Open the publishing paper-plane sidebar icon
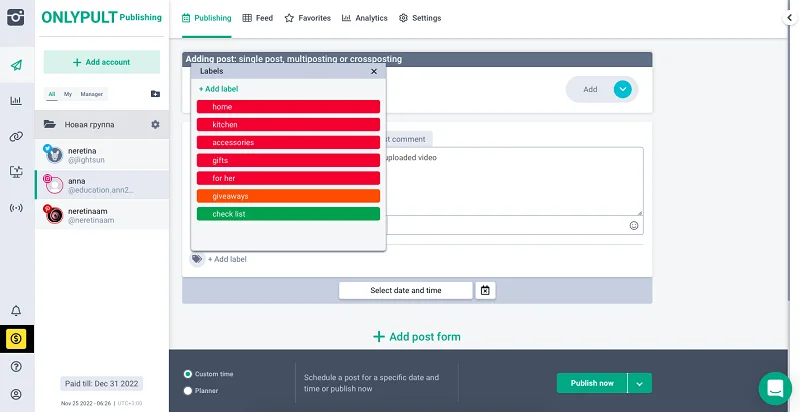Viewport: 800px width, 412px height. click(16, 65)
